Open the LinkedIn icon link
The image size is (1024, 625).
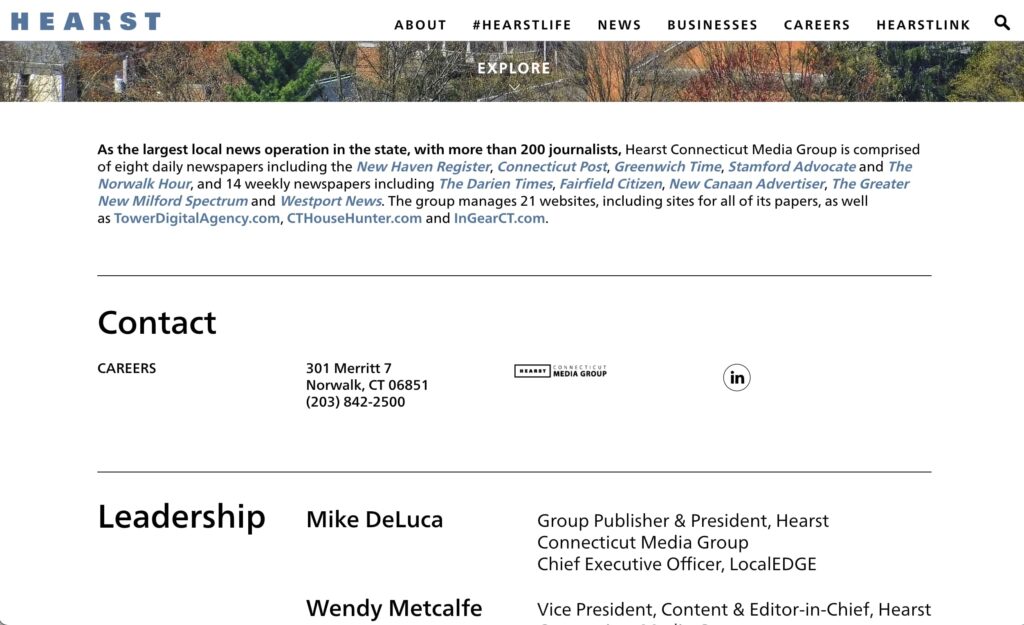(737, 377)
